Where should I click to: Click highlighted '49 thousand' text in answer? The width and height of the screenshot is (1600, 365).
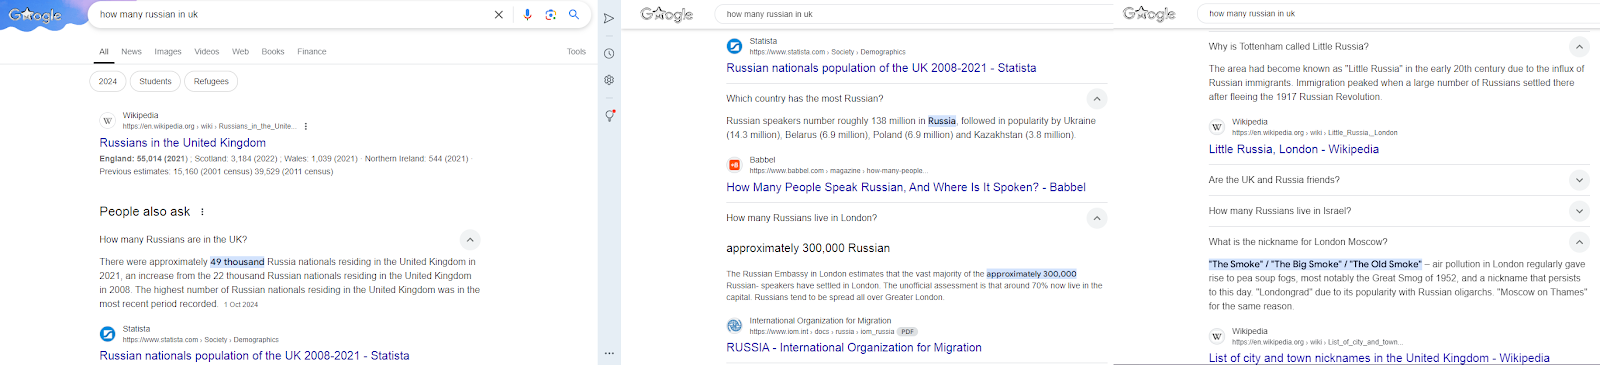pos(237,262)
